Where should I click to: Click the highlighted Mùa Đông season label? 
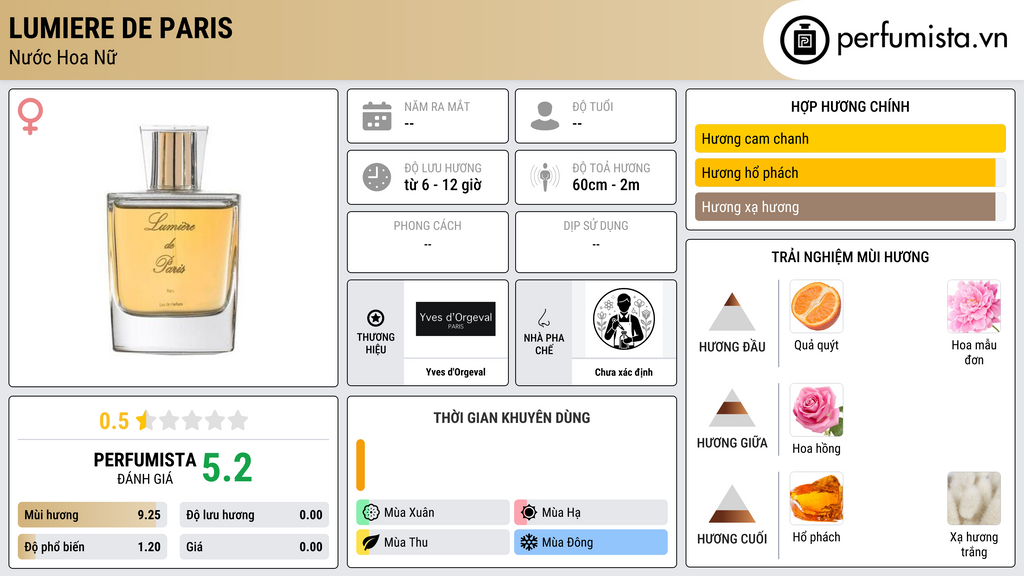coord(568,542)
